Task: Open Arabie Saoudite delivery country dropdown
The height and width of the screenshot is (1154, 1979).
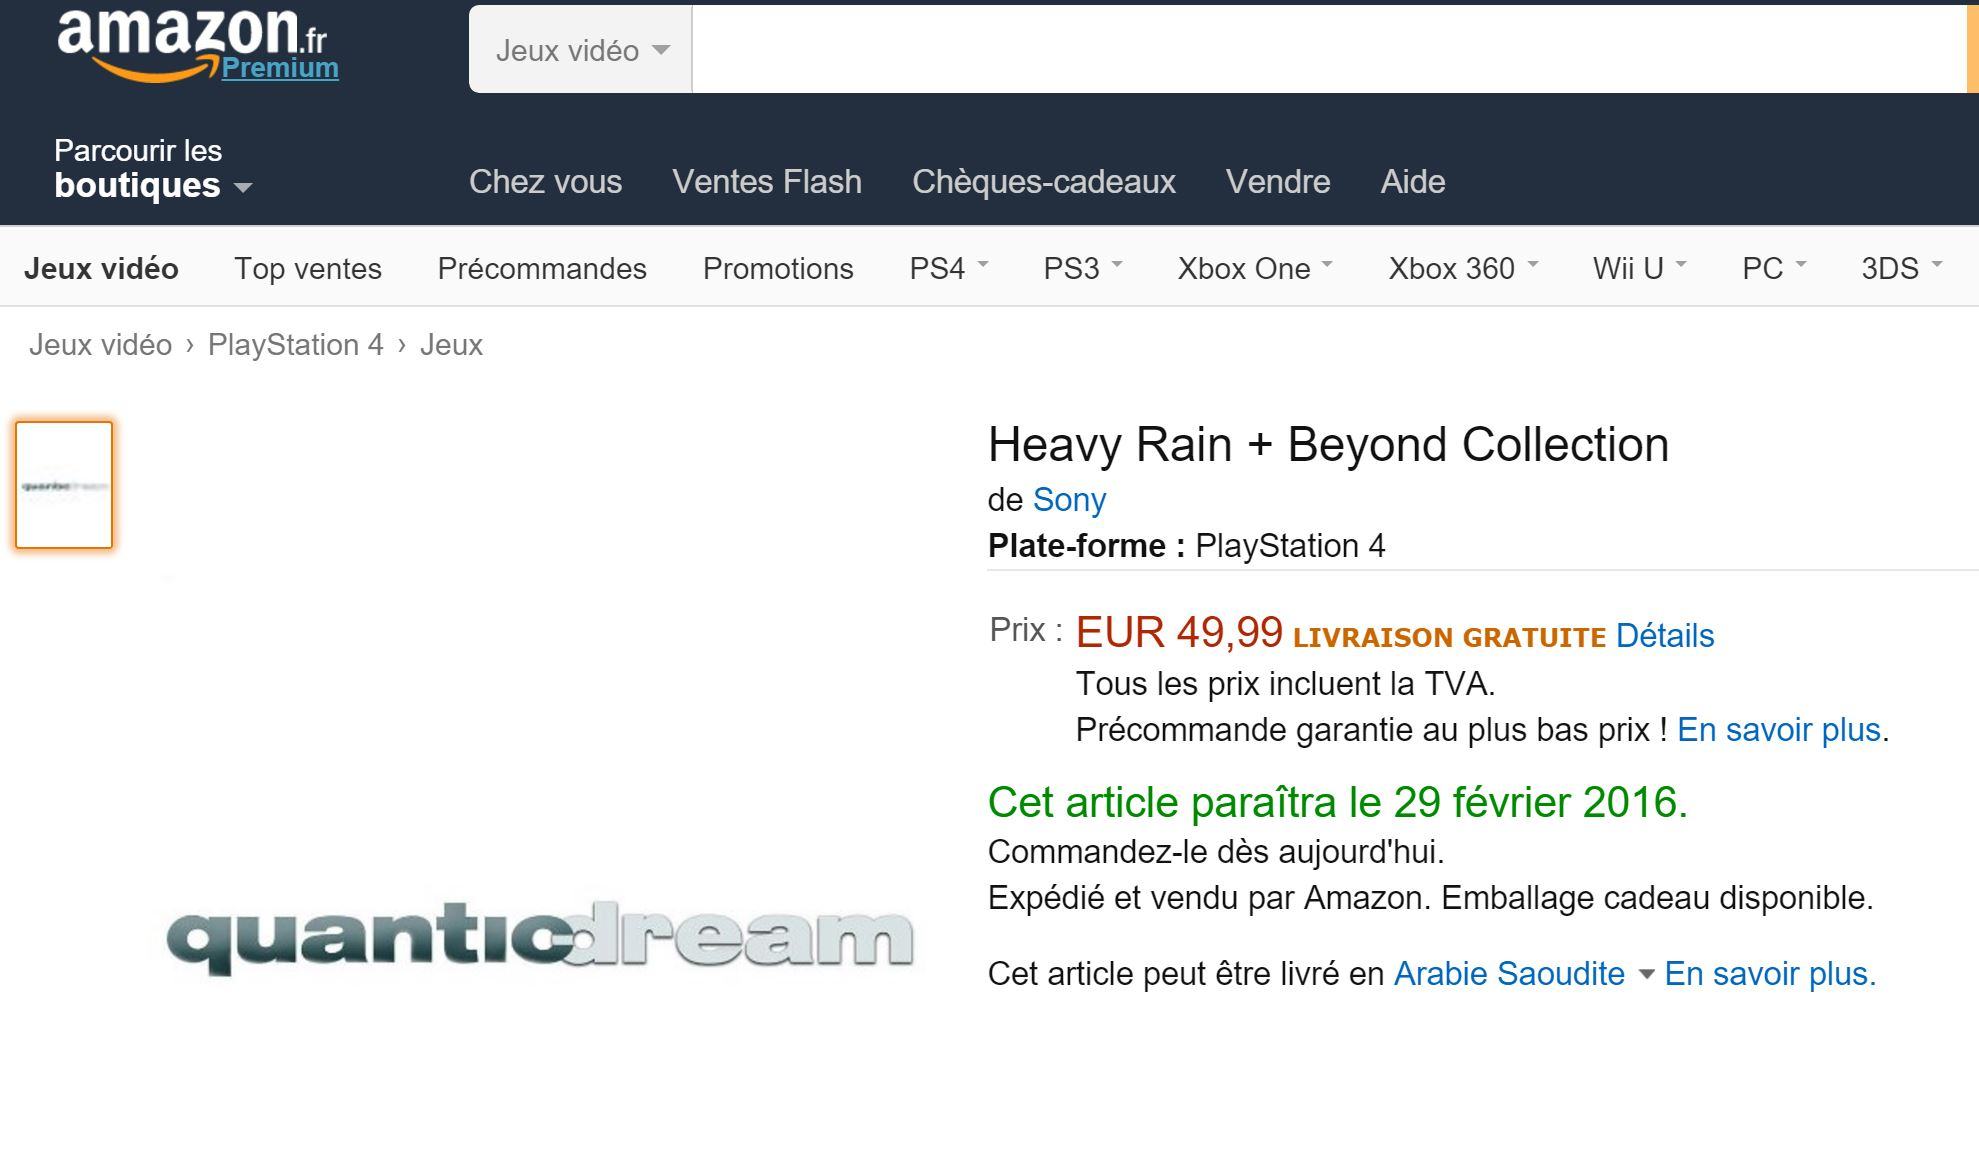Action: [x=1524, y=974]
